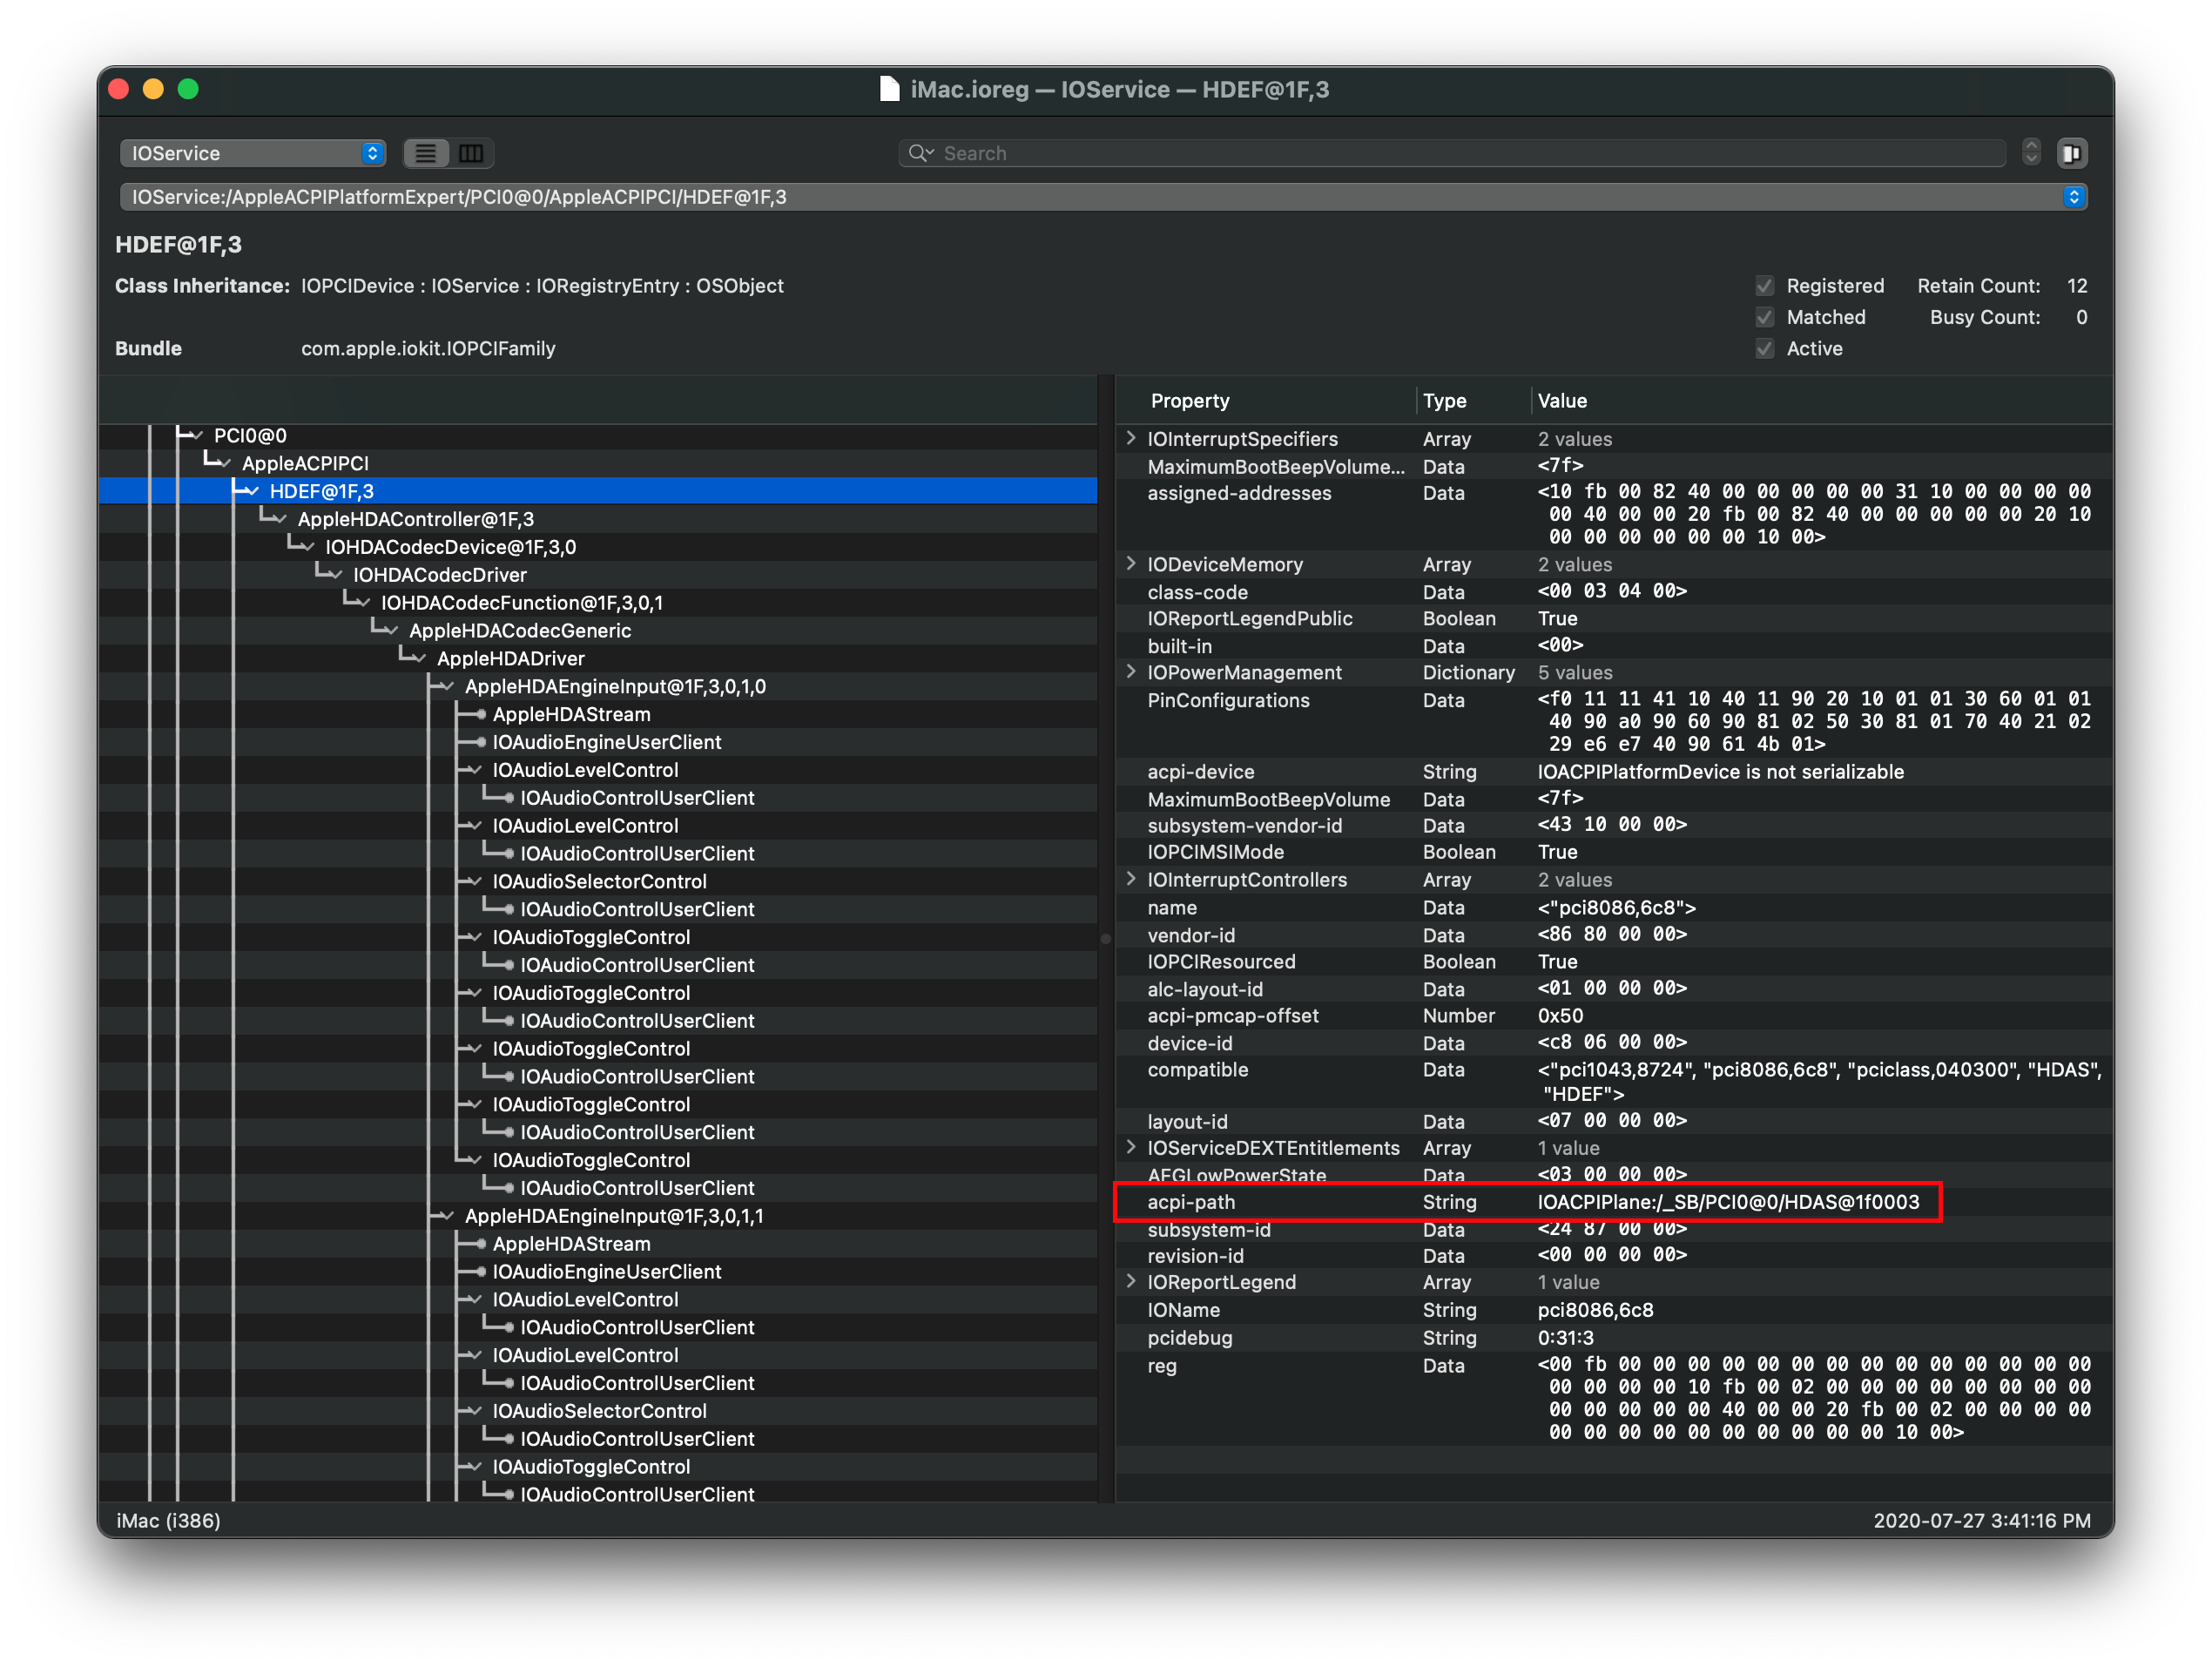
Task: Sort by the Property column header
Action: click(1190, 401)
